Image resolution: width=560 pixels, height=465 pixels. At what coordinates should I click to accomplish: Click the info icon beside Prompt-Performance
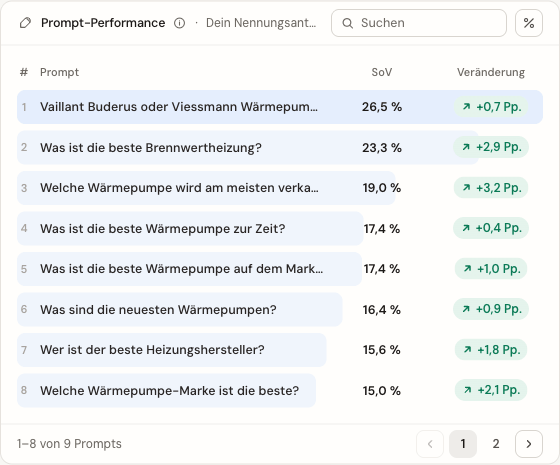click(179, 23)
